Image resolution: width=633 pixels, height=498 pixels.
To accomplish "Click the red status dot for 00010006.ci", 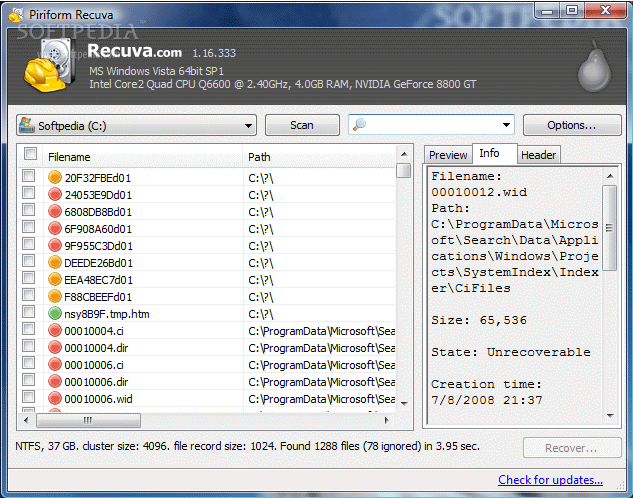I will click(54, 364).
